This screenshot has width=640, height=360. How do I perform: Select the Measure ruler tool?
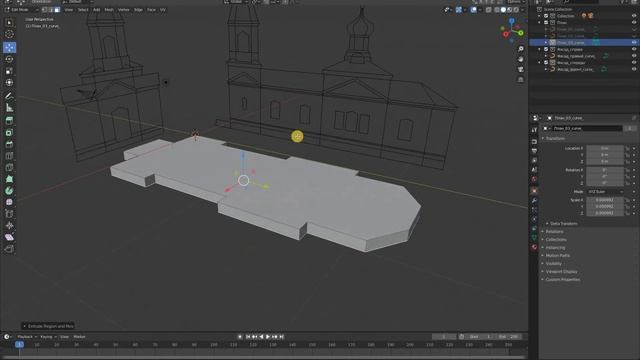point(9,108)
